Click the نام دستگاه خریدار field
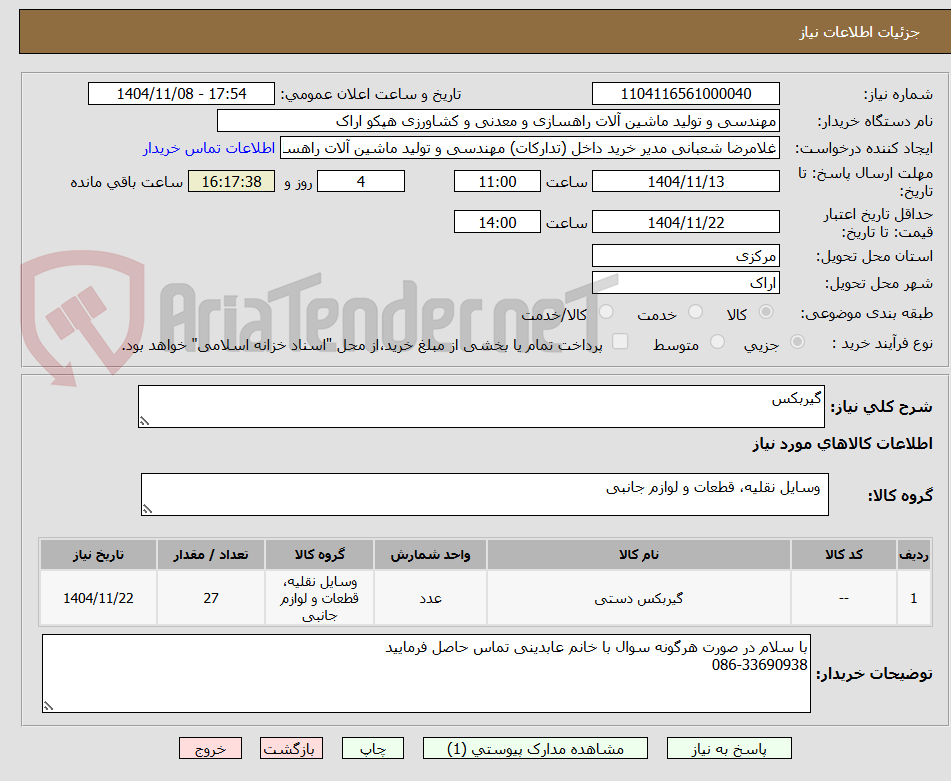 click(x=498, y=121)
